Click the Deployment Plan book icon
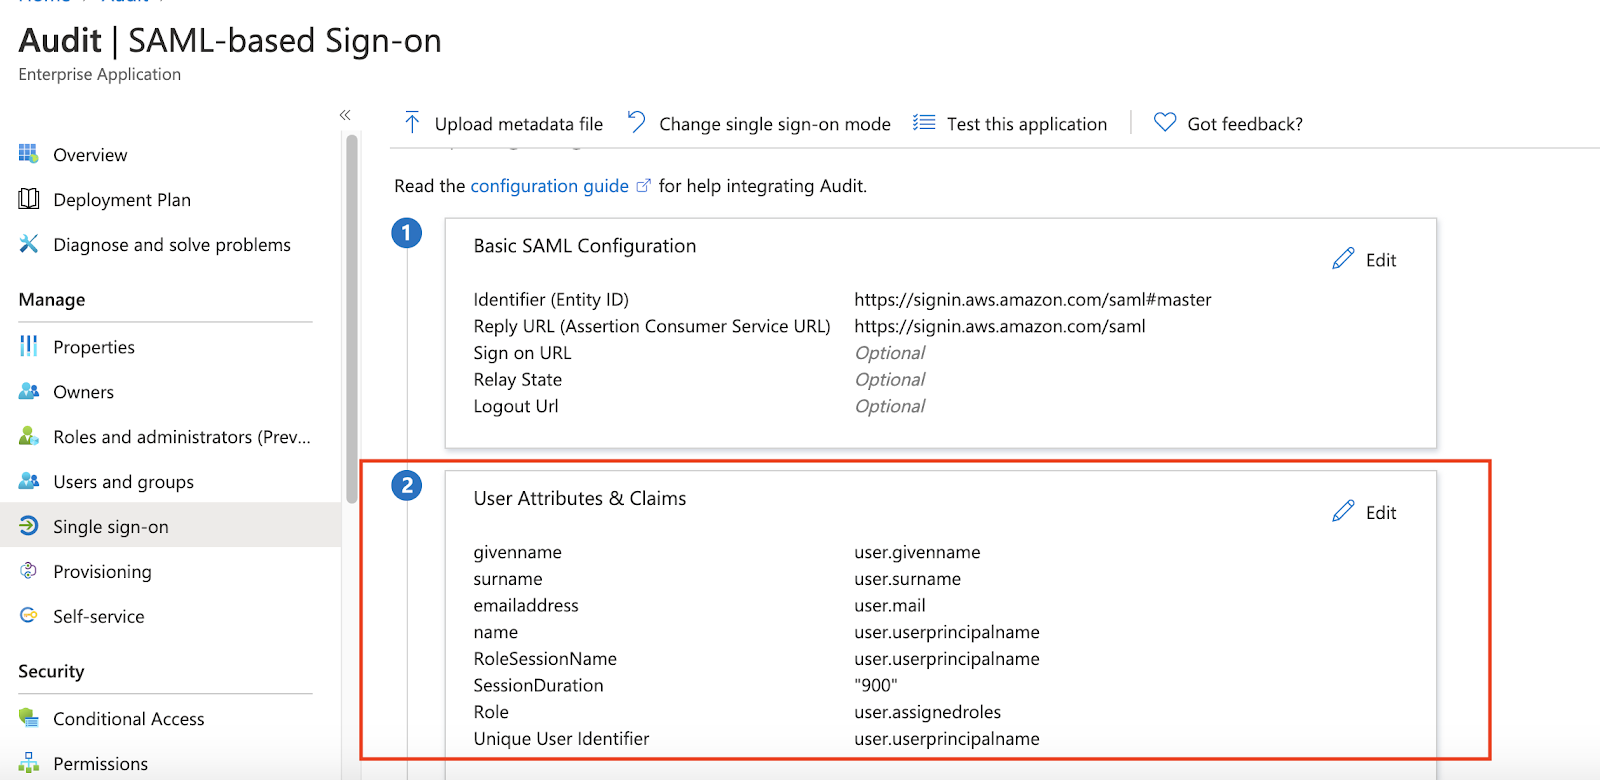Image resolution: width=1600 pixels, height=780 pixels. click(x=29, y=199)
